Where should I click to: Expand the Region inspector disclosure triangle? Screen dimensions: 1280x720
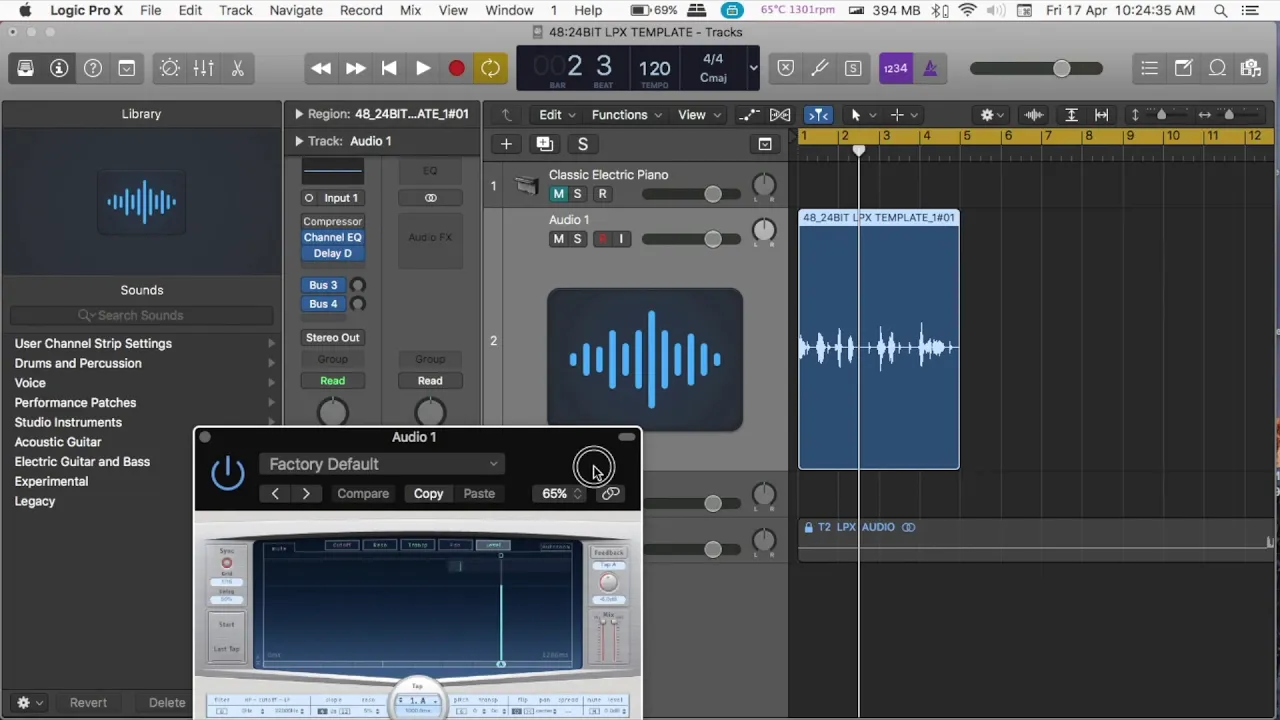[x=298, y=114]
